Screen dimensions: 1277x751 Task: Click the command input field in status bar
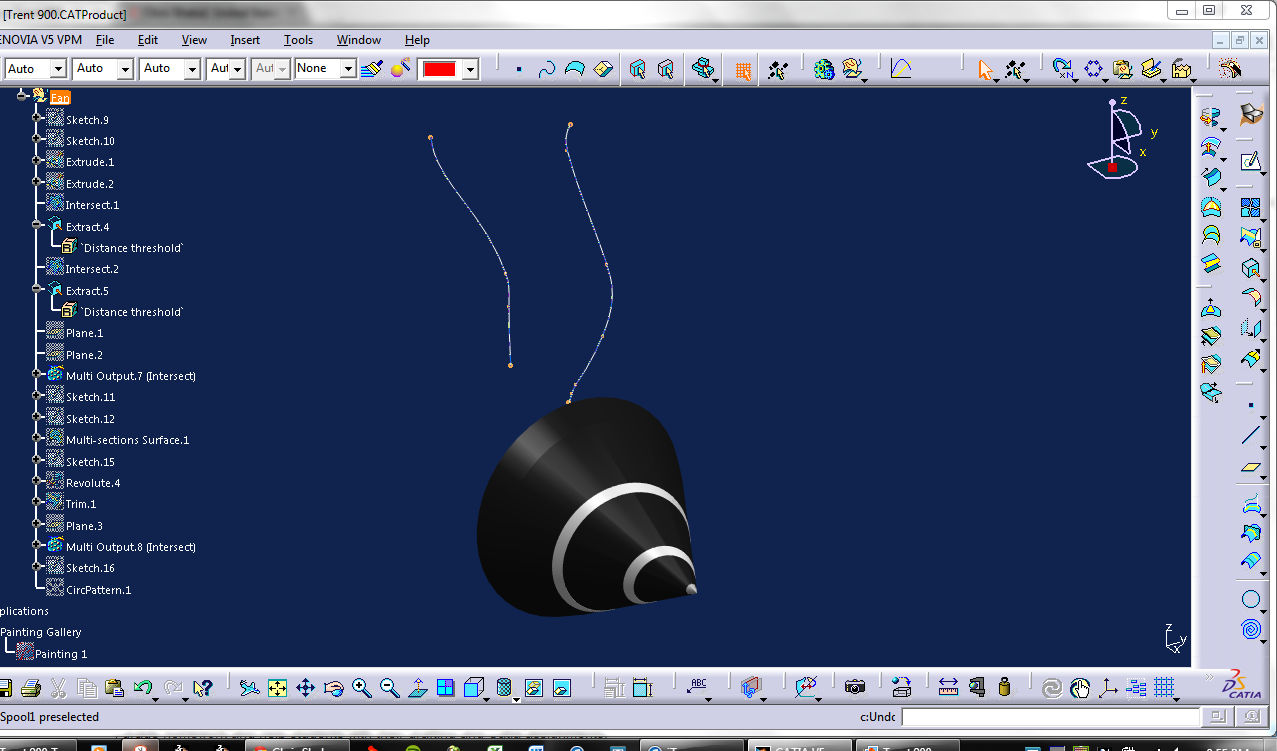pos(1050,717)
